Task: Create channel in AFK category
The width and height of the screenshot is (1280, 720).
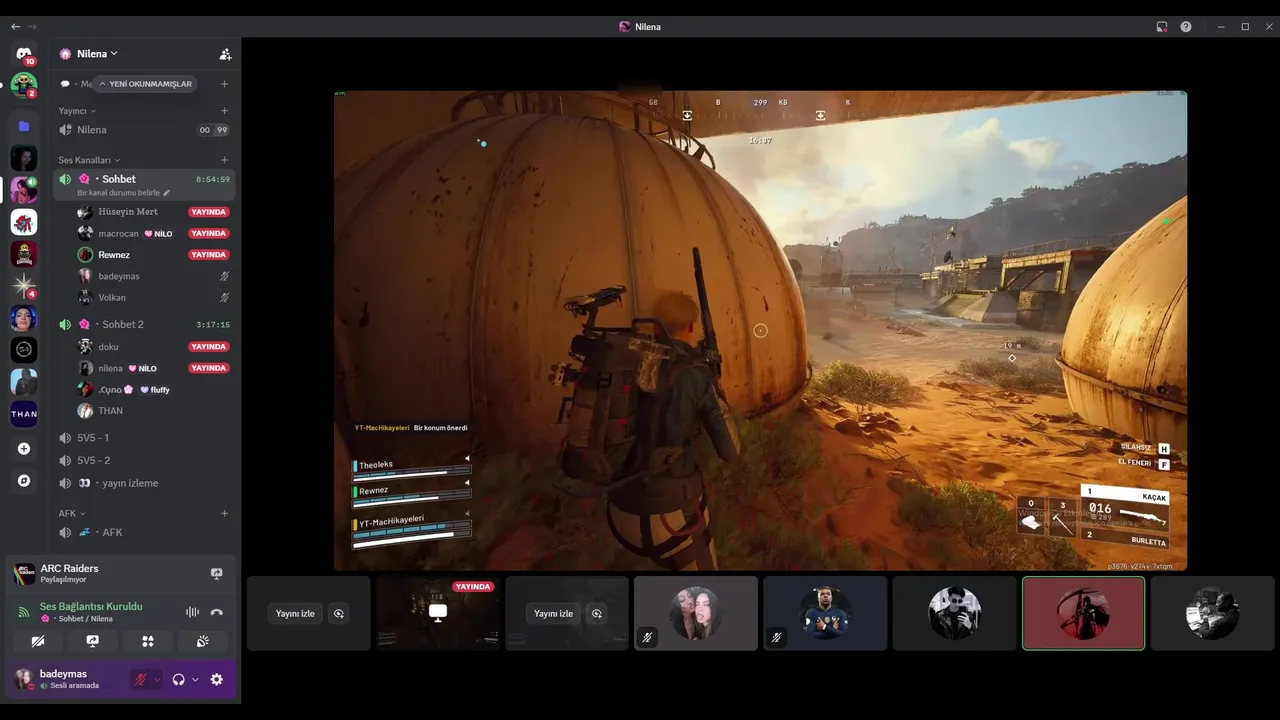Action: [x=224, y=513]
